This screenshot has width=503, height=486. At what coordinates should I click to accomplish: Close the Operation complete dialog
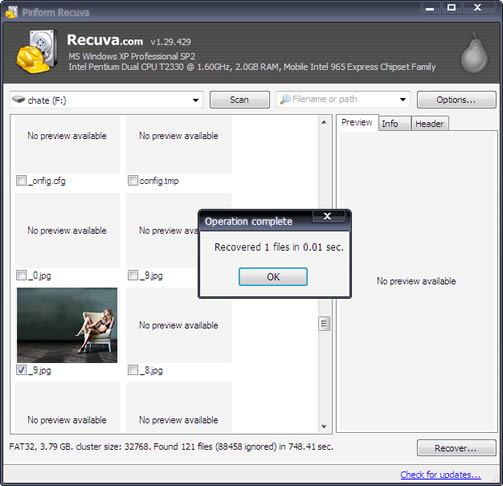[x=328, y=216]
